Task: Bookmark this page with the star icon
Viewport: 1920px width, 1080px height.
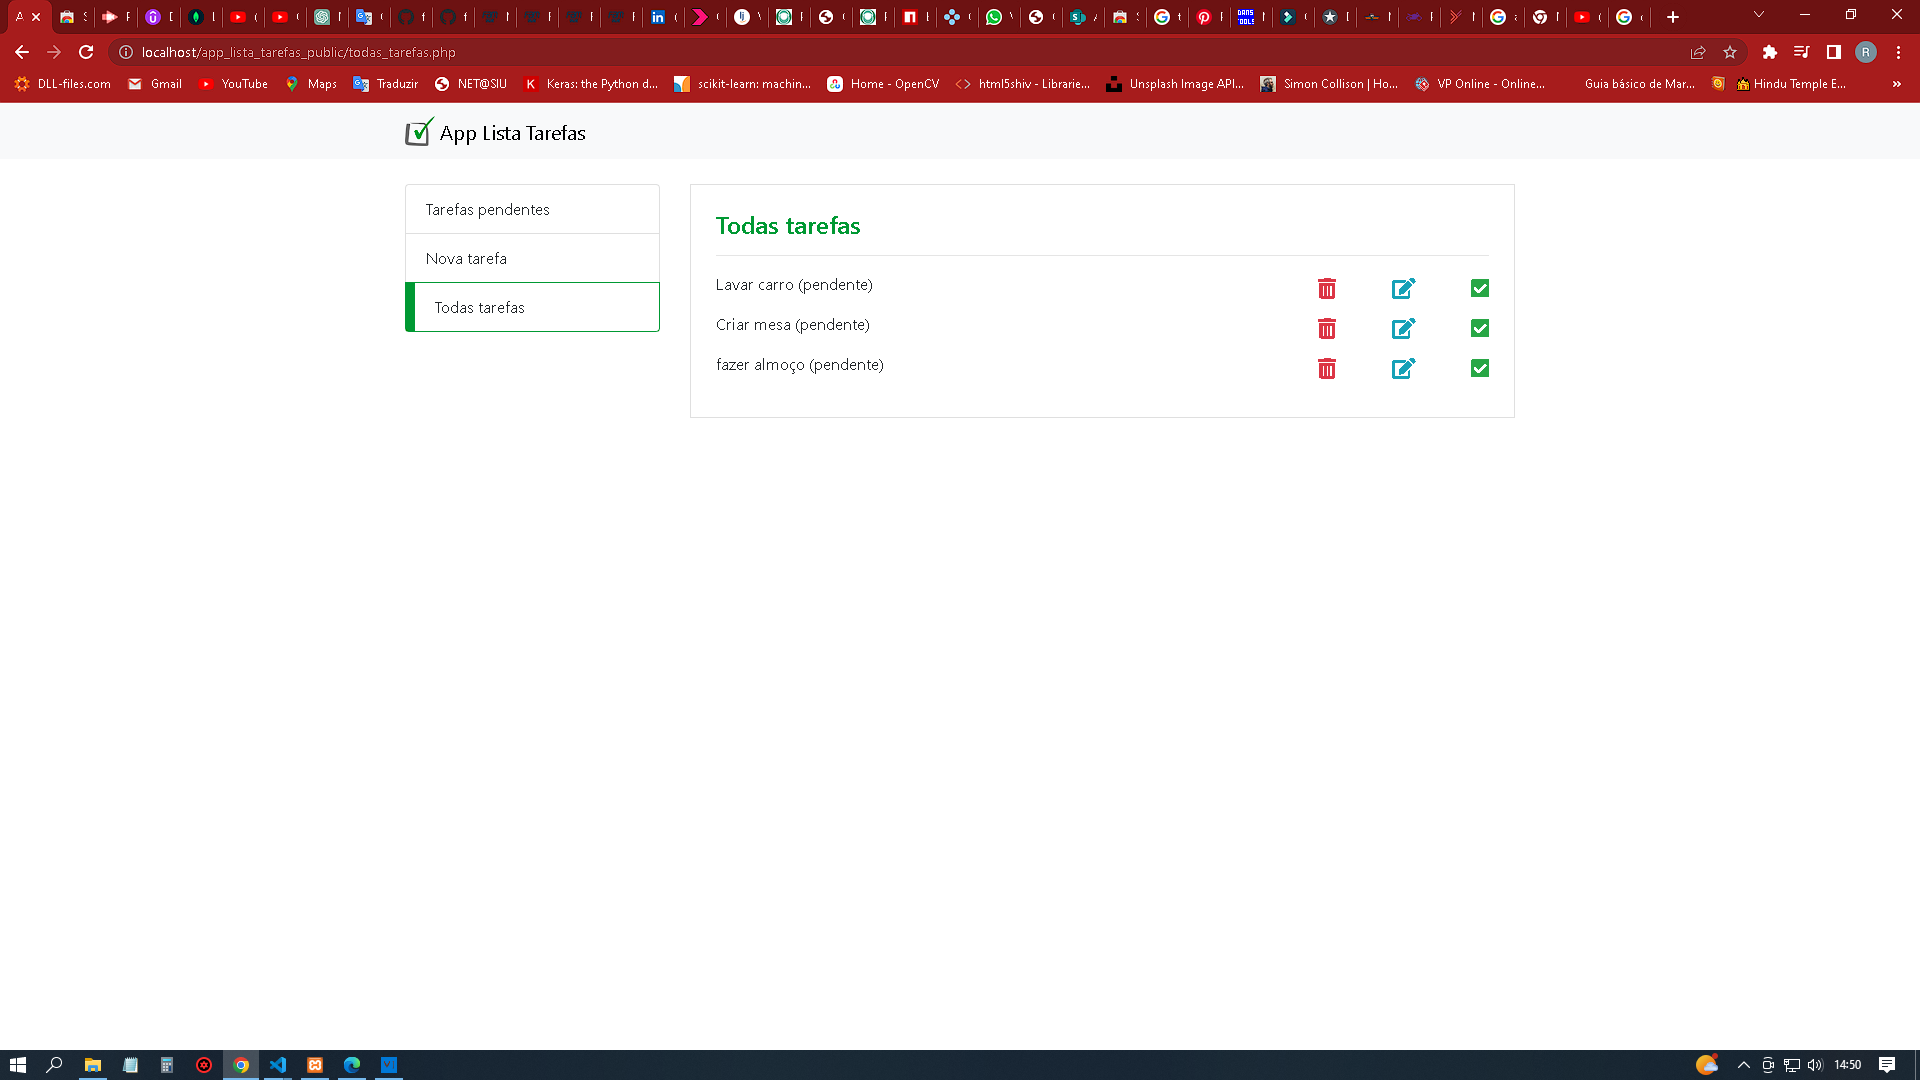Action: (1730, 52)
